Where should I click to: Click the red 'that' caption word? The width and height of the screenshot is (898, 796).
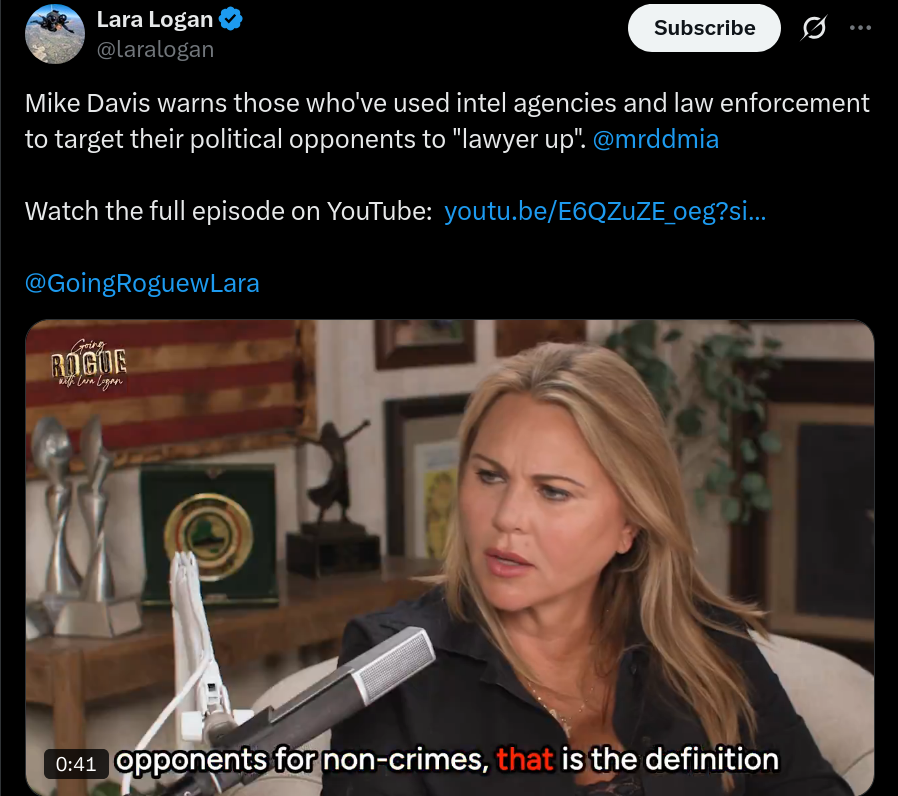(525, 759)
